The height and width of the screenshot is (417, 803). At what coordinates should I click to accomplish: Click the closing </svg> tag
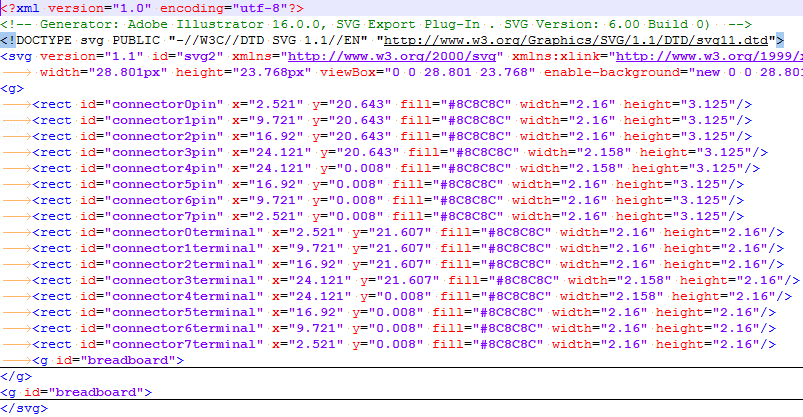tap(24, 409)
